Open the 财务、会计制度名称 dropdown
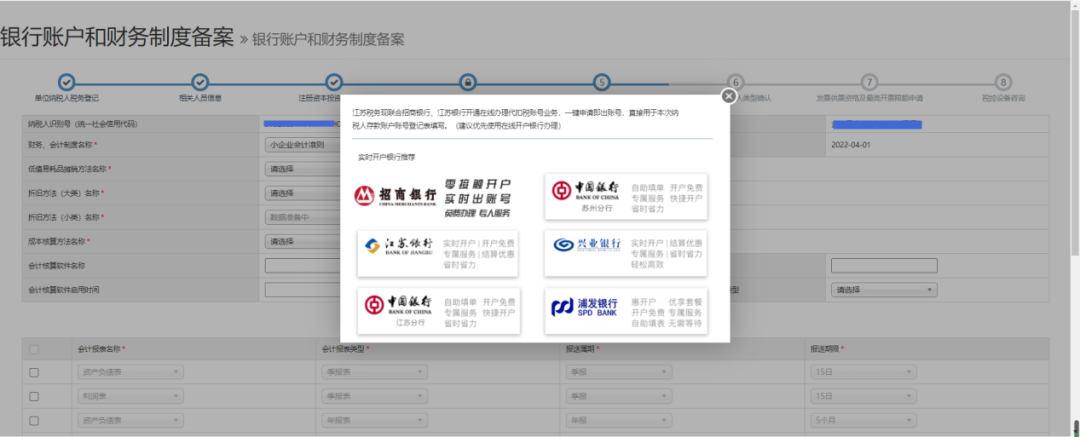The image size is (1080, 437). tap(302, 145)
